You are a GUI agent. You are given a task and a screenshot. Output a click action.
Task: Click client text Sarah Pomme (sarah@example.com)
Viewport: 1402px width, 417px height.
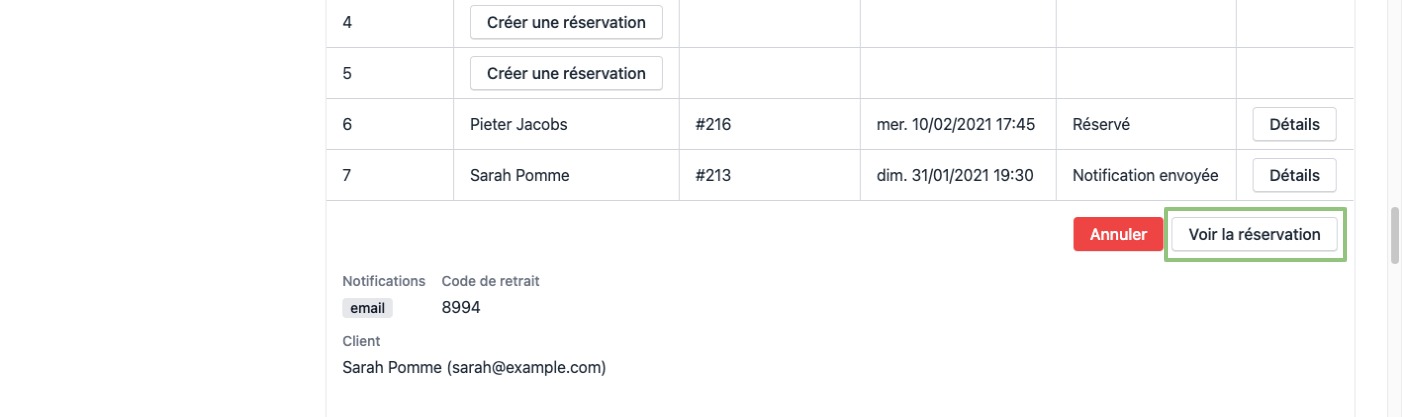click(474, 368)
